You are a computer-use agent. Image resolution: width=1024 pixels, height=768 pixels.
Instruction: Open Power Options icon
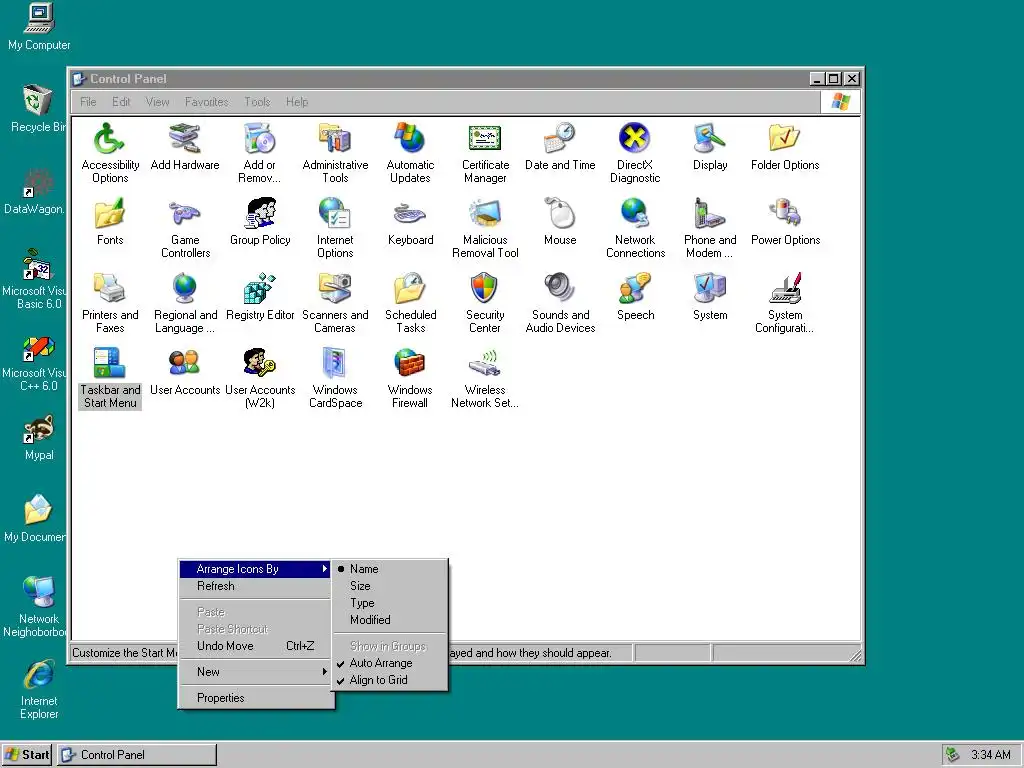[x=785, y=214]
